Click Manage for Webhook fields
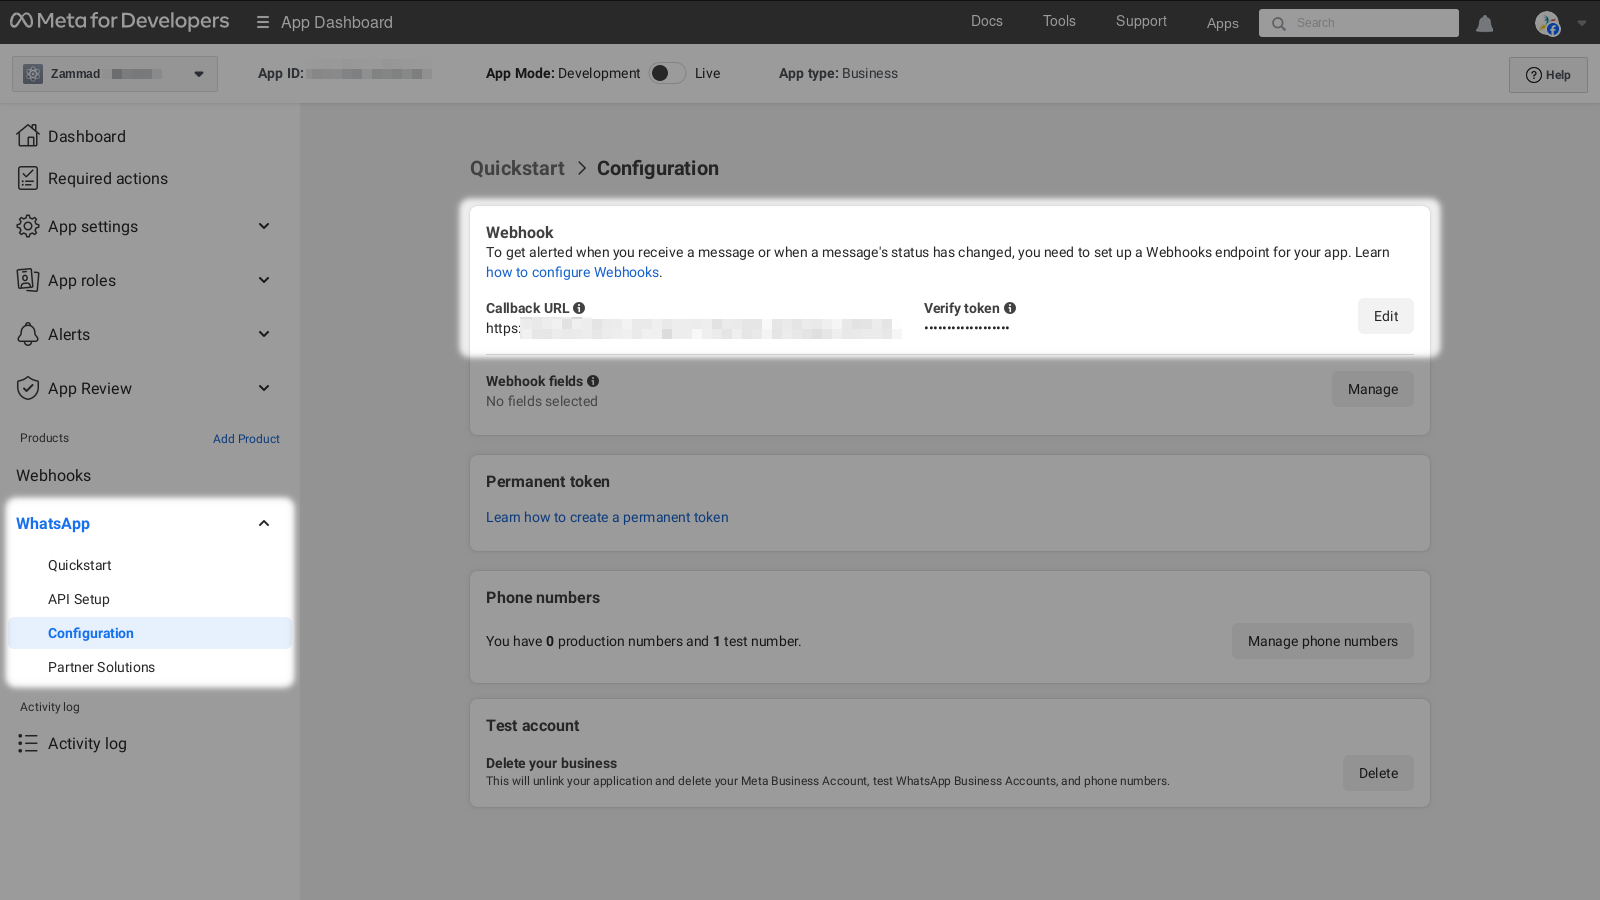 1373,389
